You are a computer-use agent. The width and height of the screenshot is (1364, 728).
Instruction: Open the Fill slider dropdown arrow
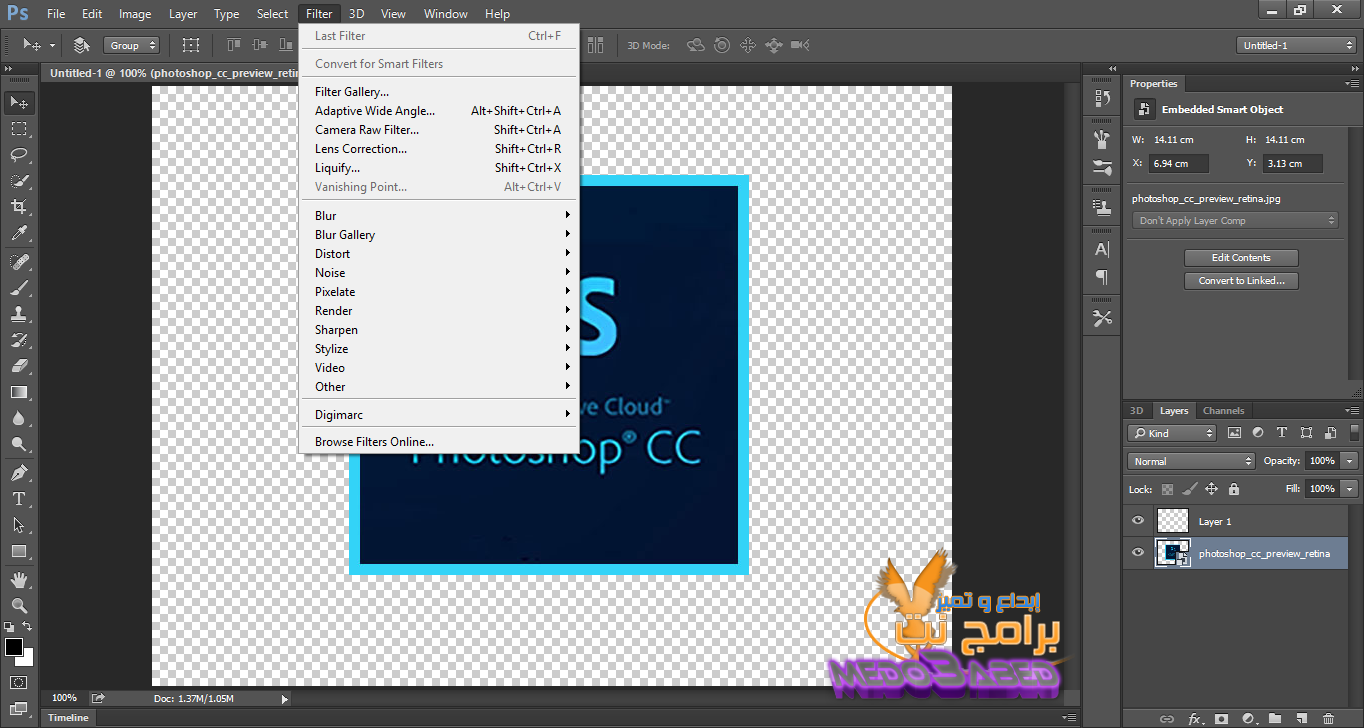click(x=1350, y=489)
